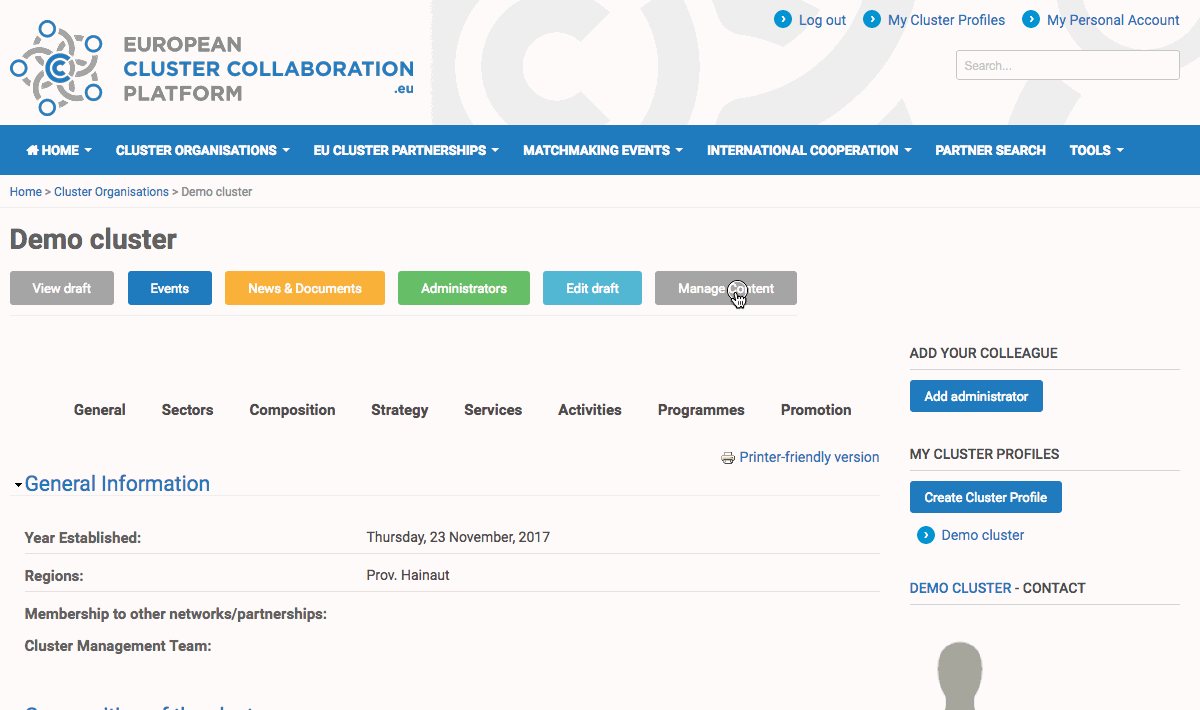Image resolution: width=1200 pixels, height=710 pixels.
Task: Open the Matchmaking Events dropdown
Action: 603,150
